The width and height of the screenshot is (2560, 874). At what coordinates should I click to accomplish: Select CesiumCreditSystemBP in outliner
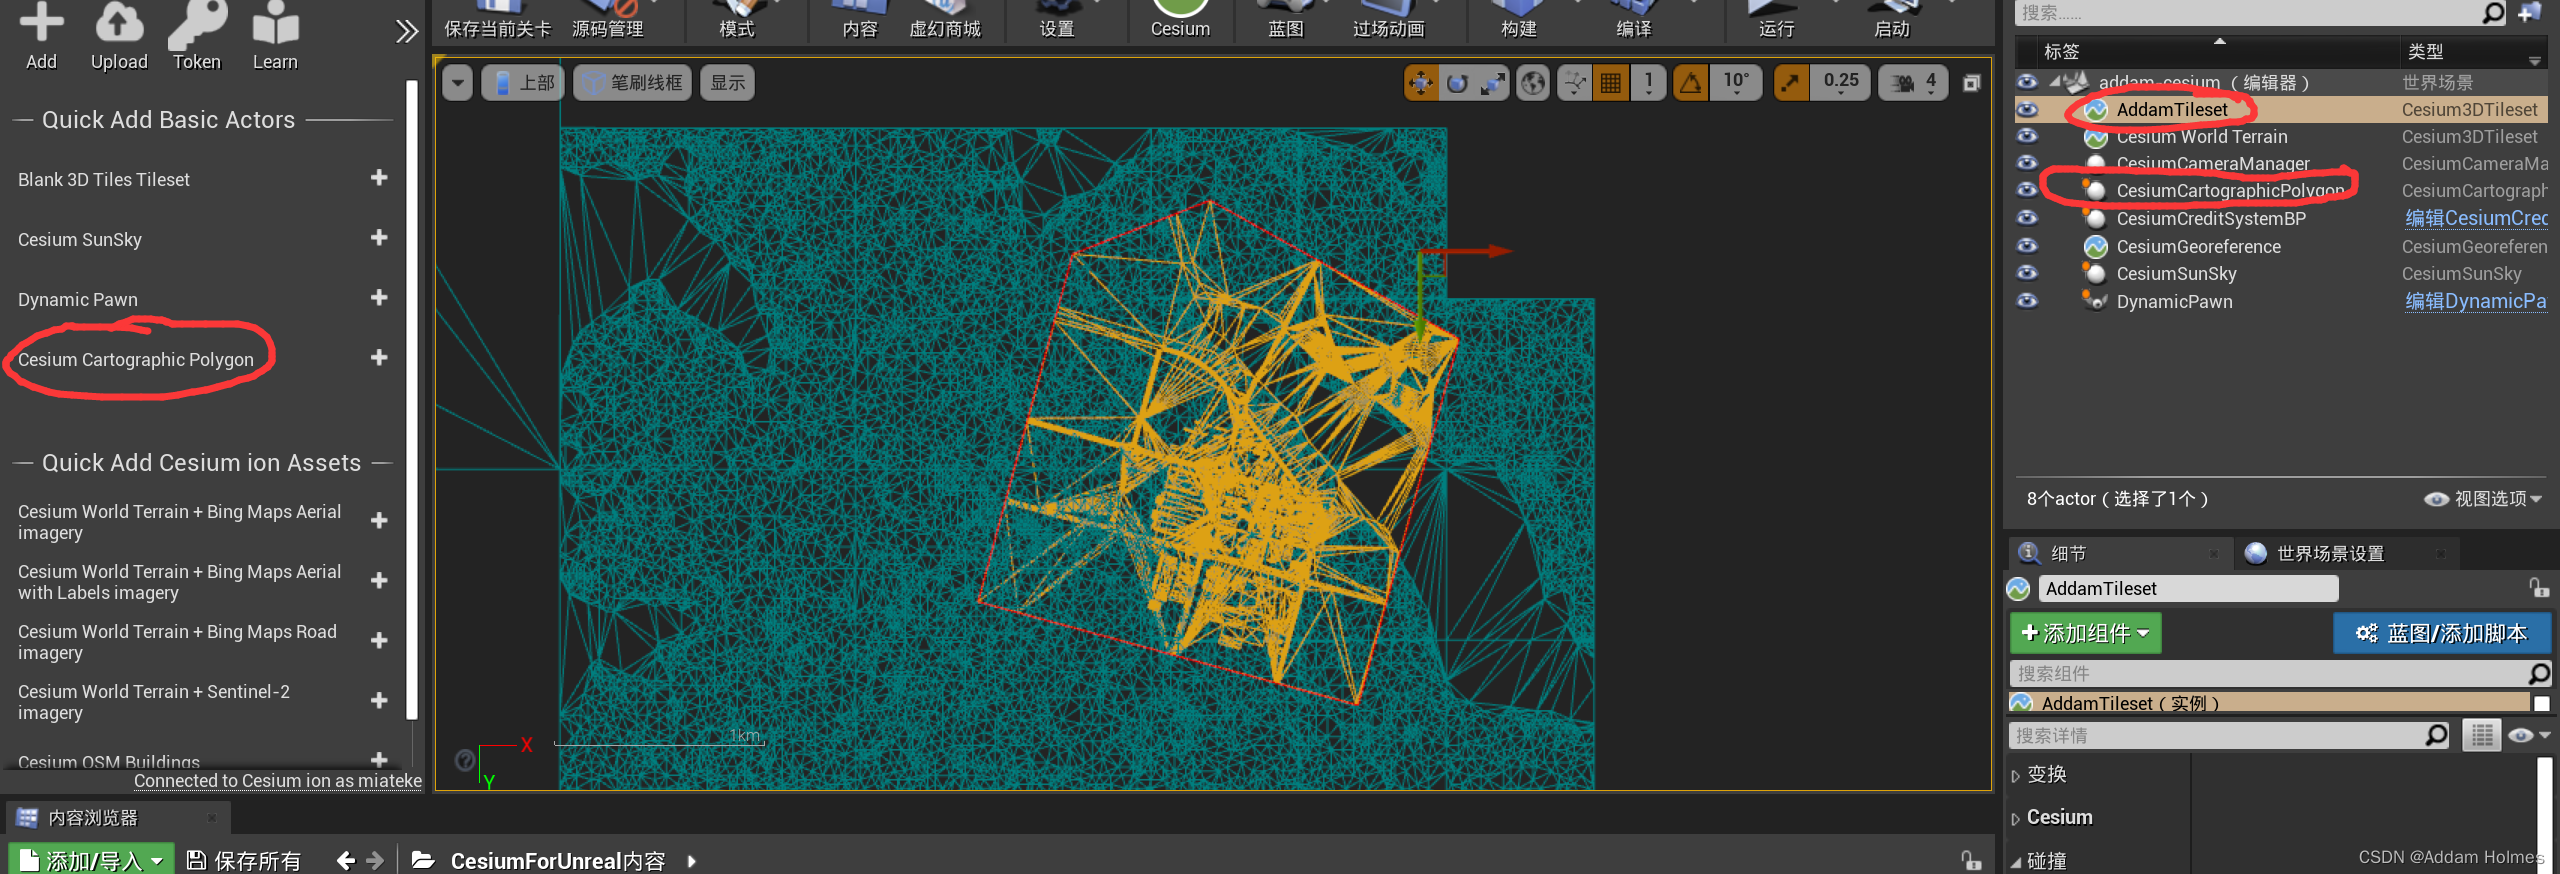[x=2211, y=219]
